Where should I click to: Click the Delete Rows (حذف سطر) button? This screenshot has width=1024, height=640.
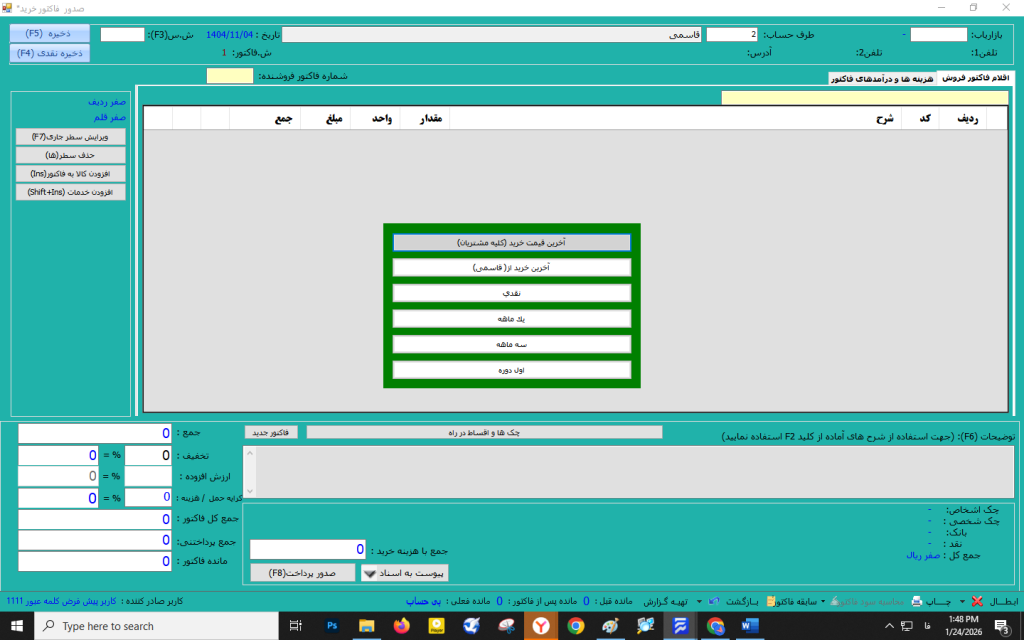[71, 154]
